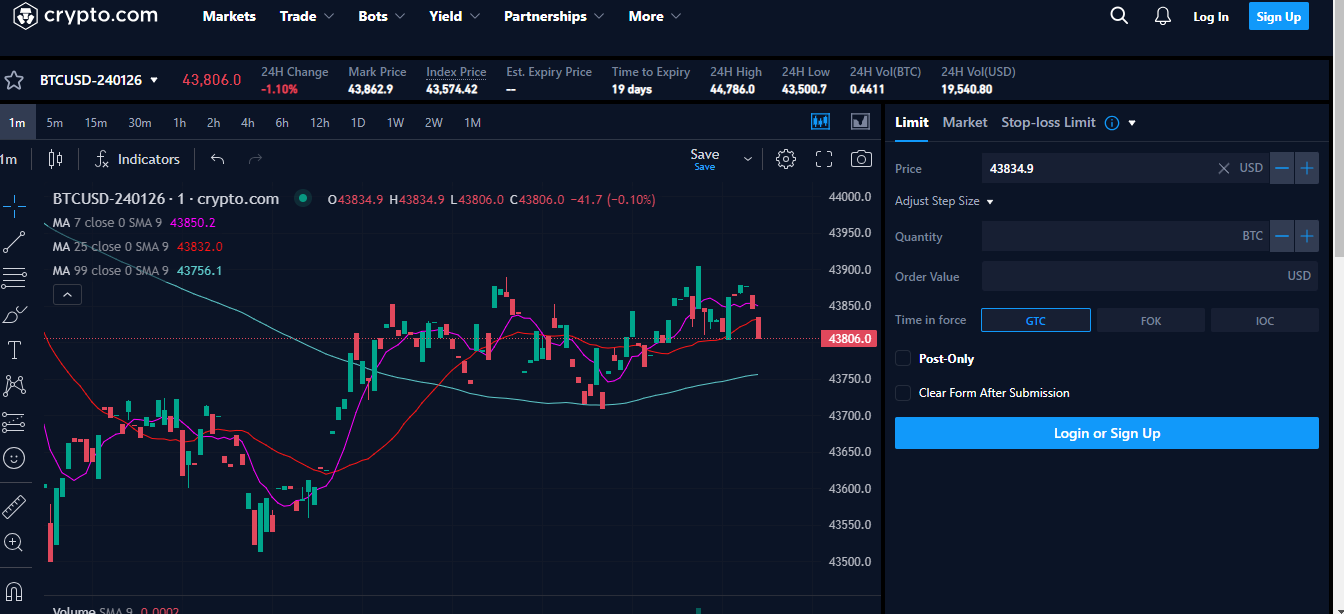Switch to the Limit order tab
Image resolution: width=1344 pixels, height=614 pixels.
(912, 122)
